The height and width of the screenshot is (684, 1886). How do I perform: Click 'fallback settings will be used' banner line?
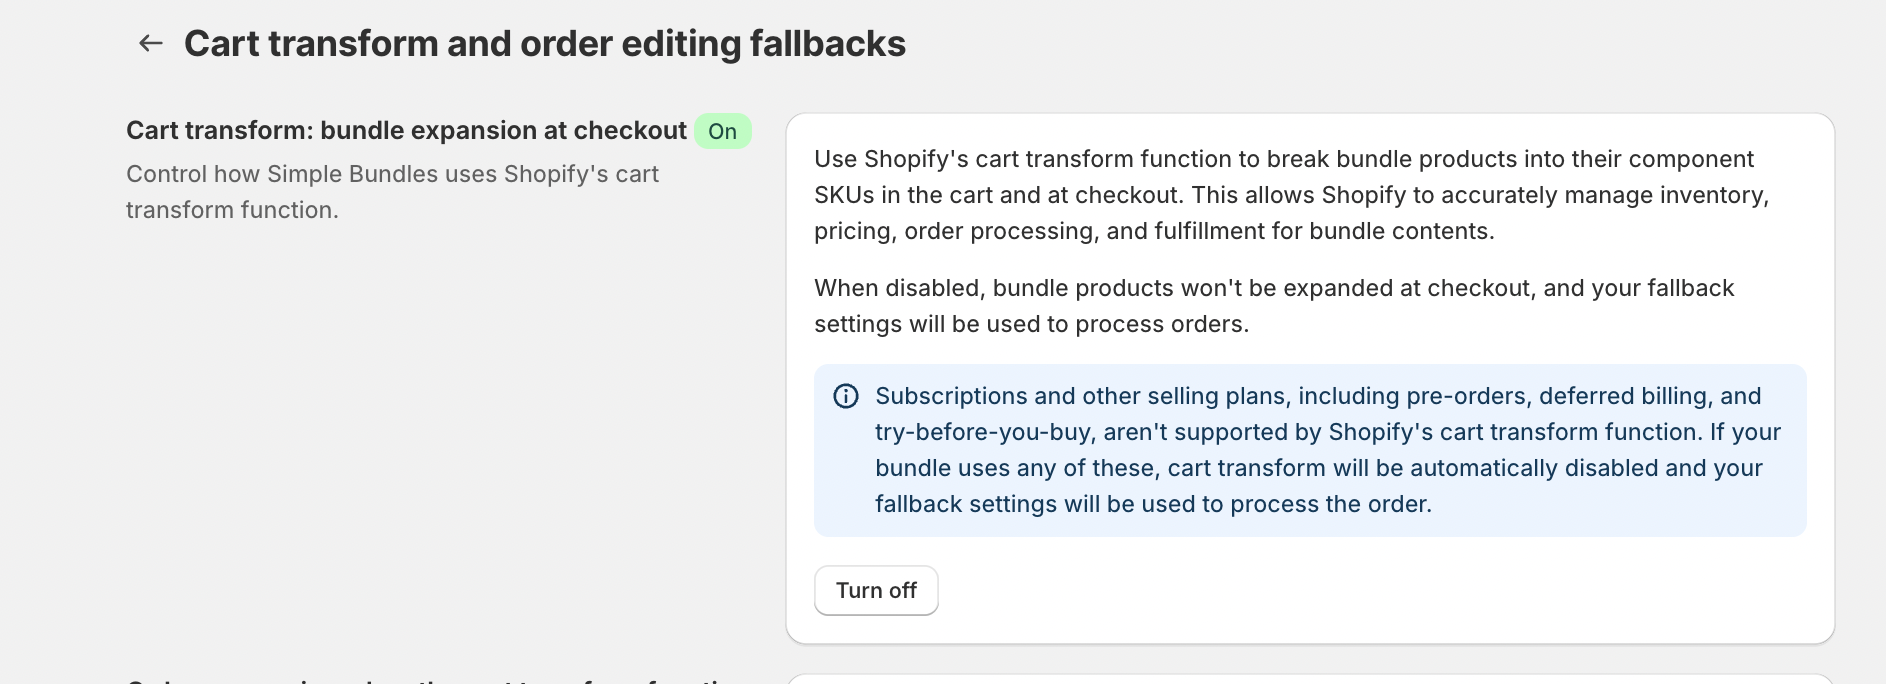1153,504
